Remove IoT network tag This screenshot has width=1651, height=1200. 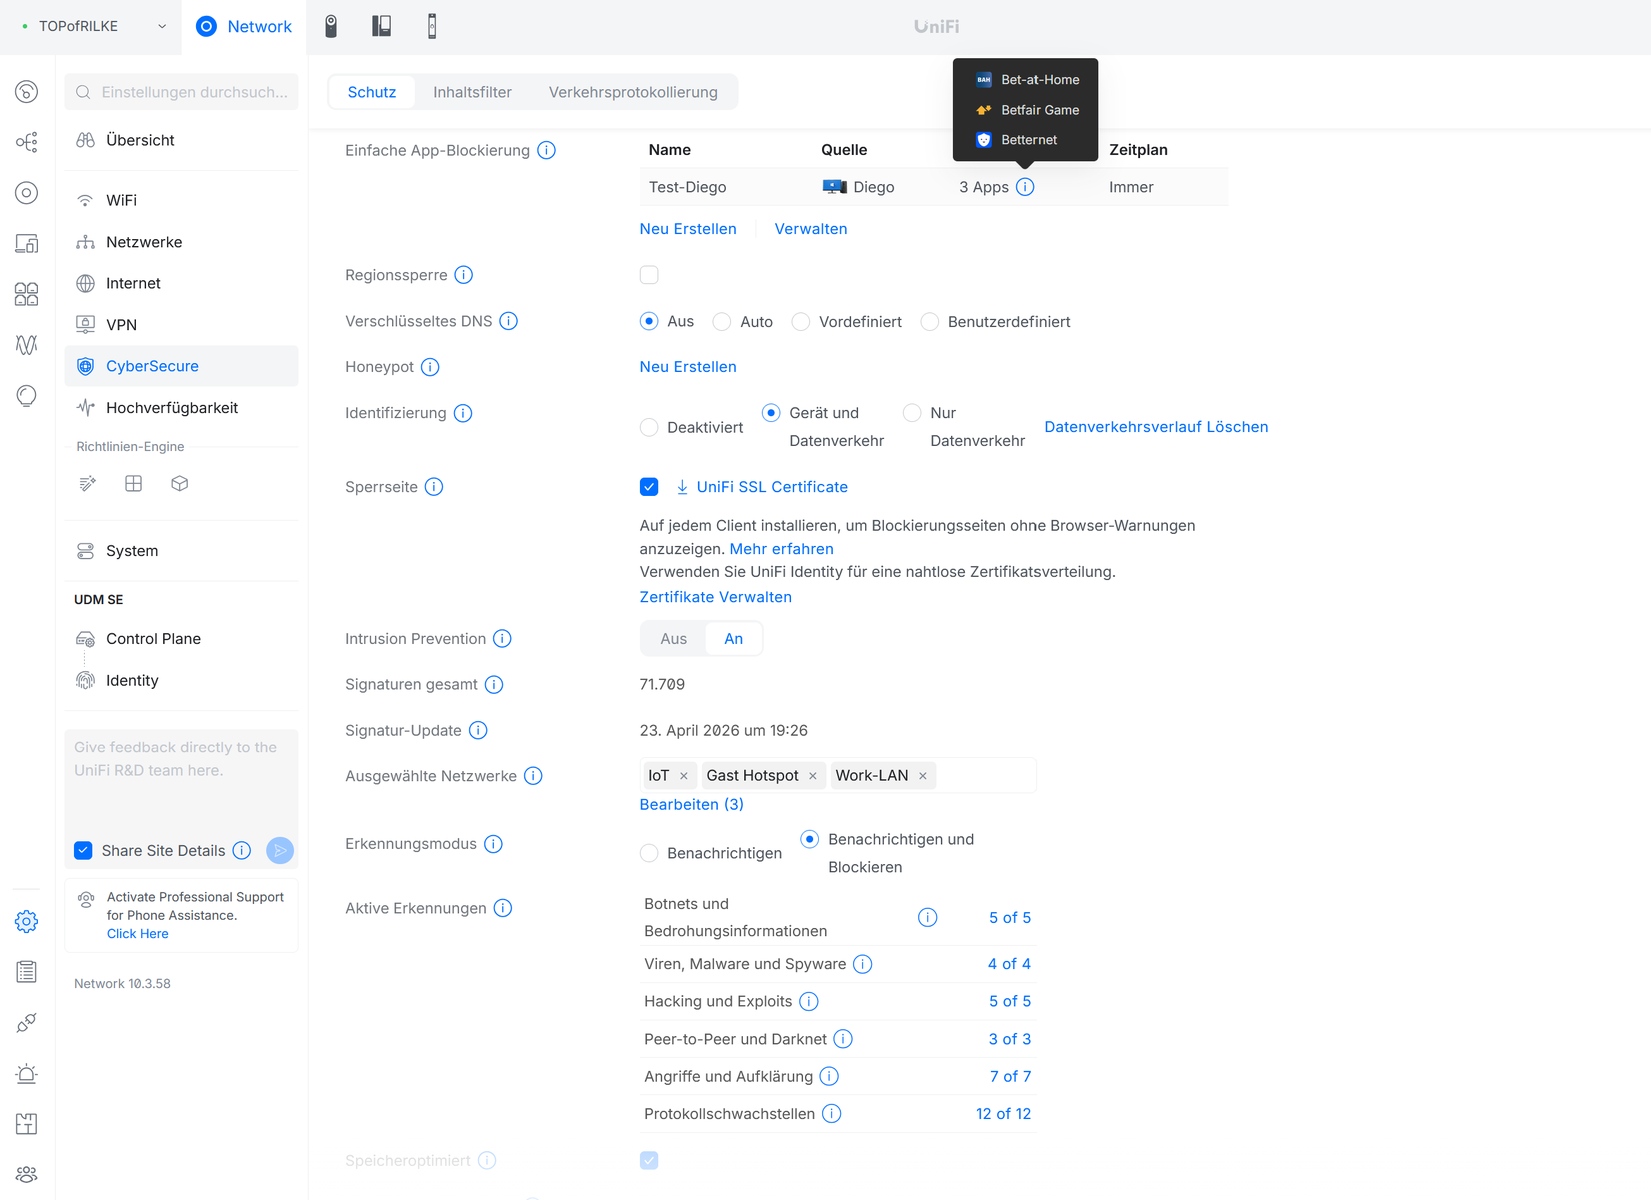[684, 776]
